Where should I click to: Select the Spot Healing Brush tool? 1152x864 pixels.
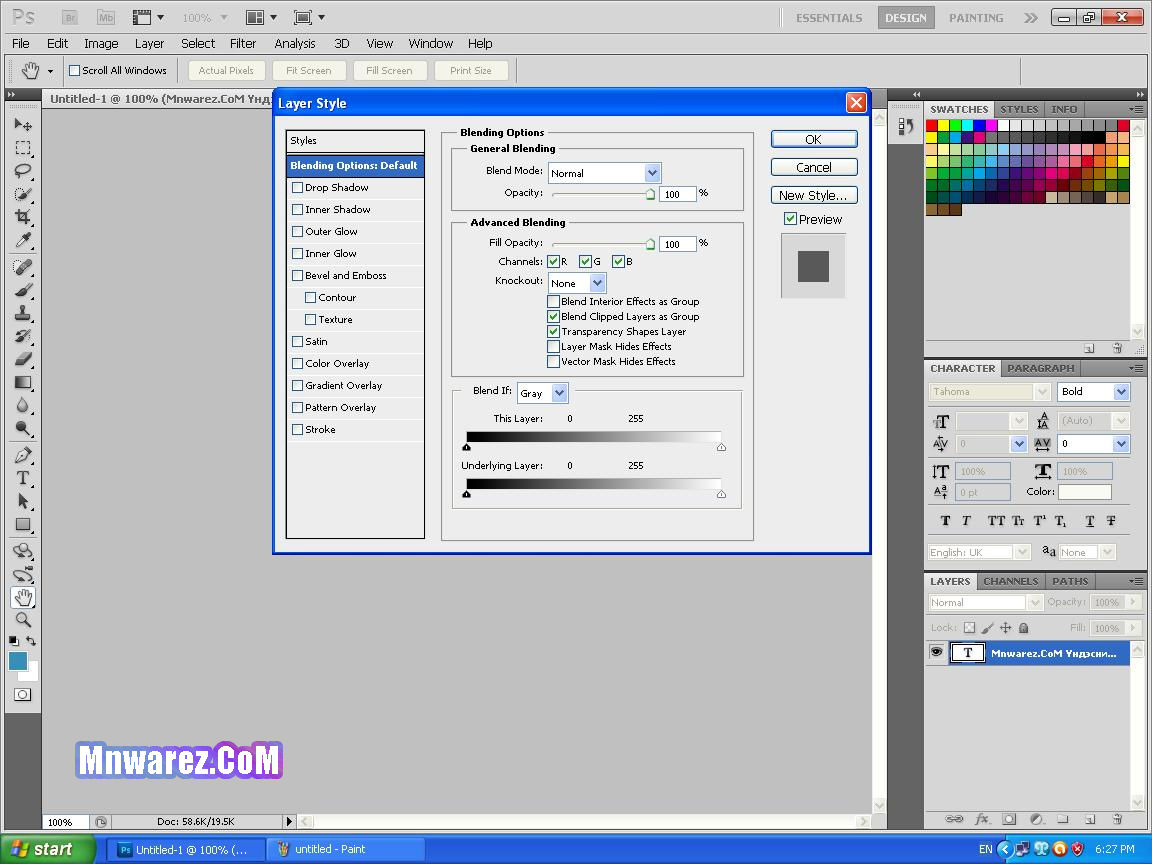point(23,267)
